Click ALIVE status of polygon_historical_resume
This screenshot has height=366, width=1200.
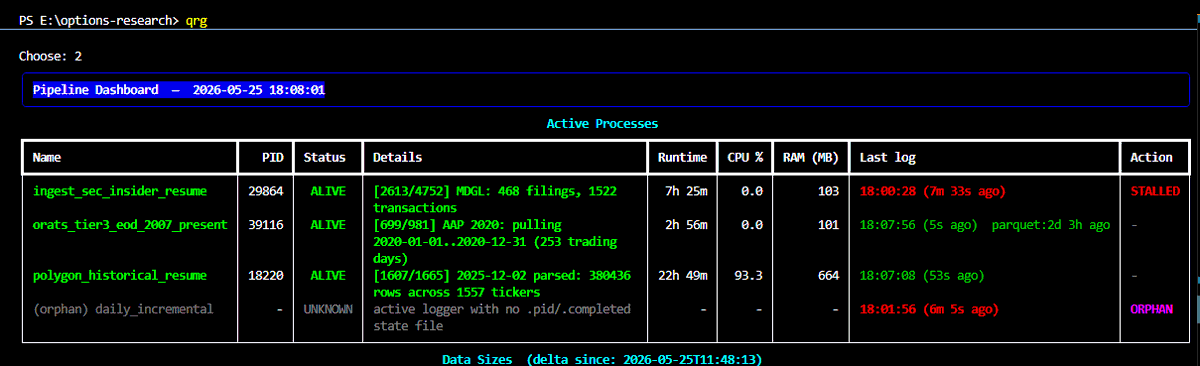328,275
